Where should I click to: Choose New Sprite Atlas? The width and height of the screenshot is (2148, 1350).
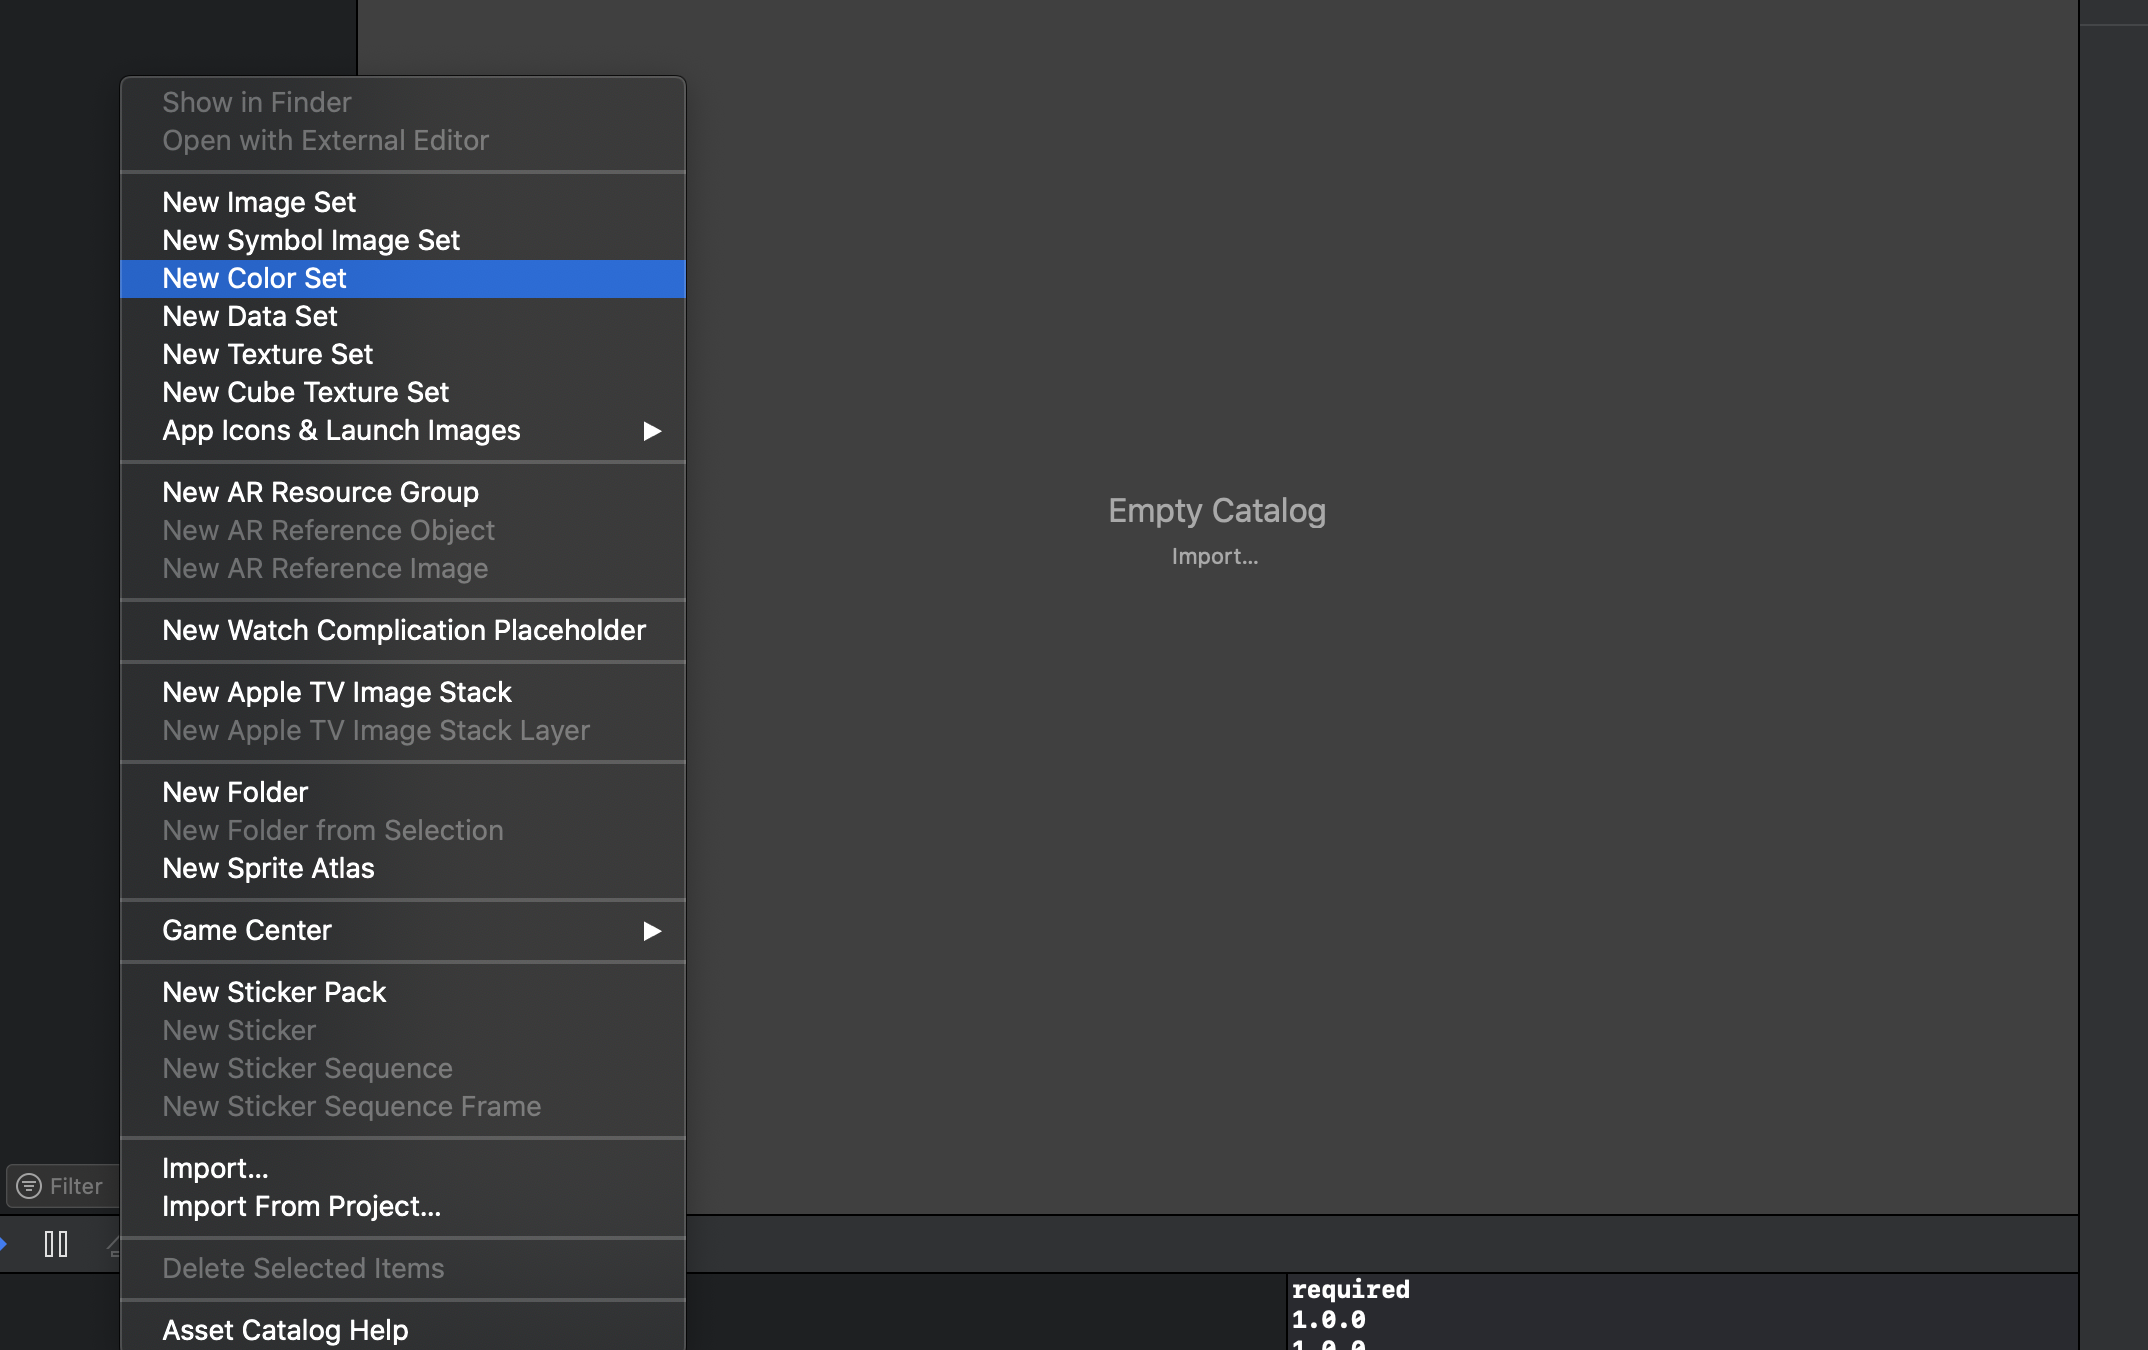click(x=268, y=868)
